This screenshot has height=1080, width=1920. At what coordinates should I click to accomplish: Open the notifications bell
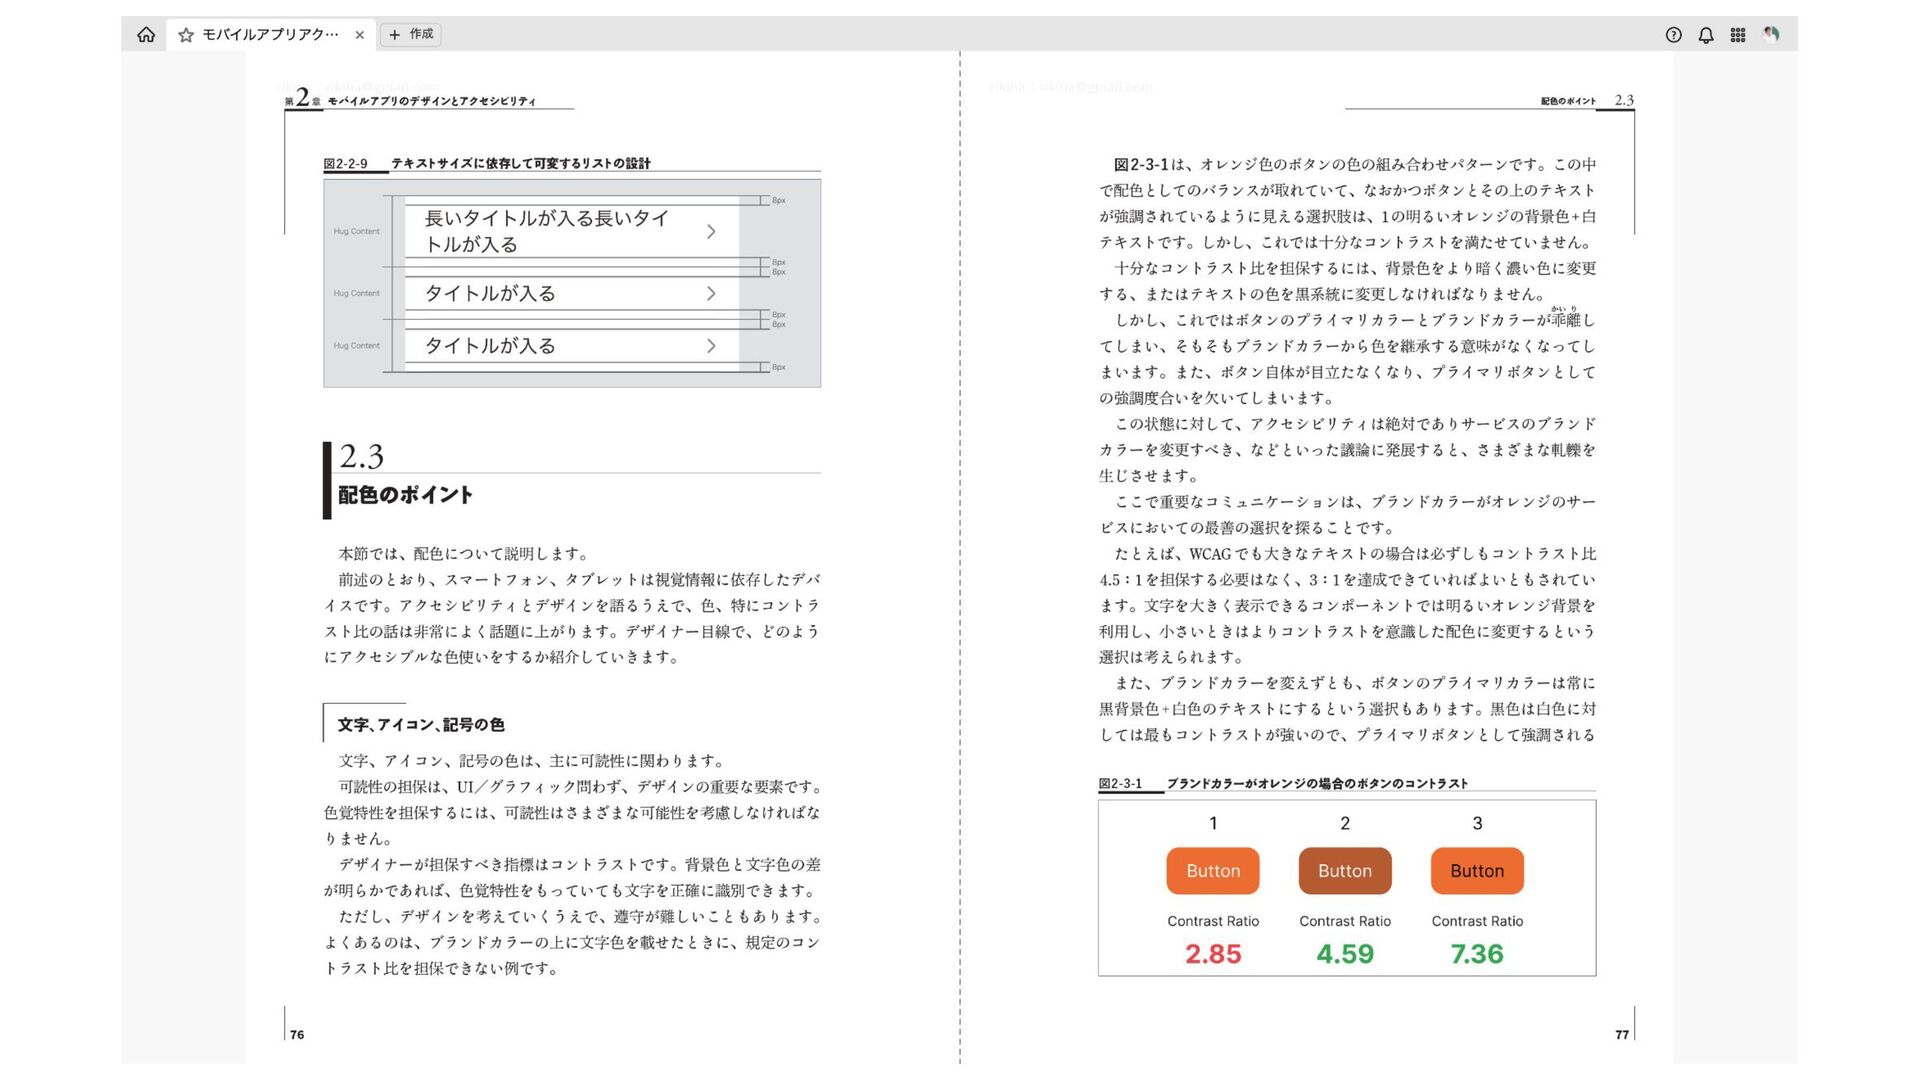coord(1706,35)
